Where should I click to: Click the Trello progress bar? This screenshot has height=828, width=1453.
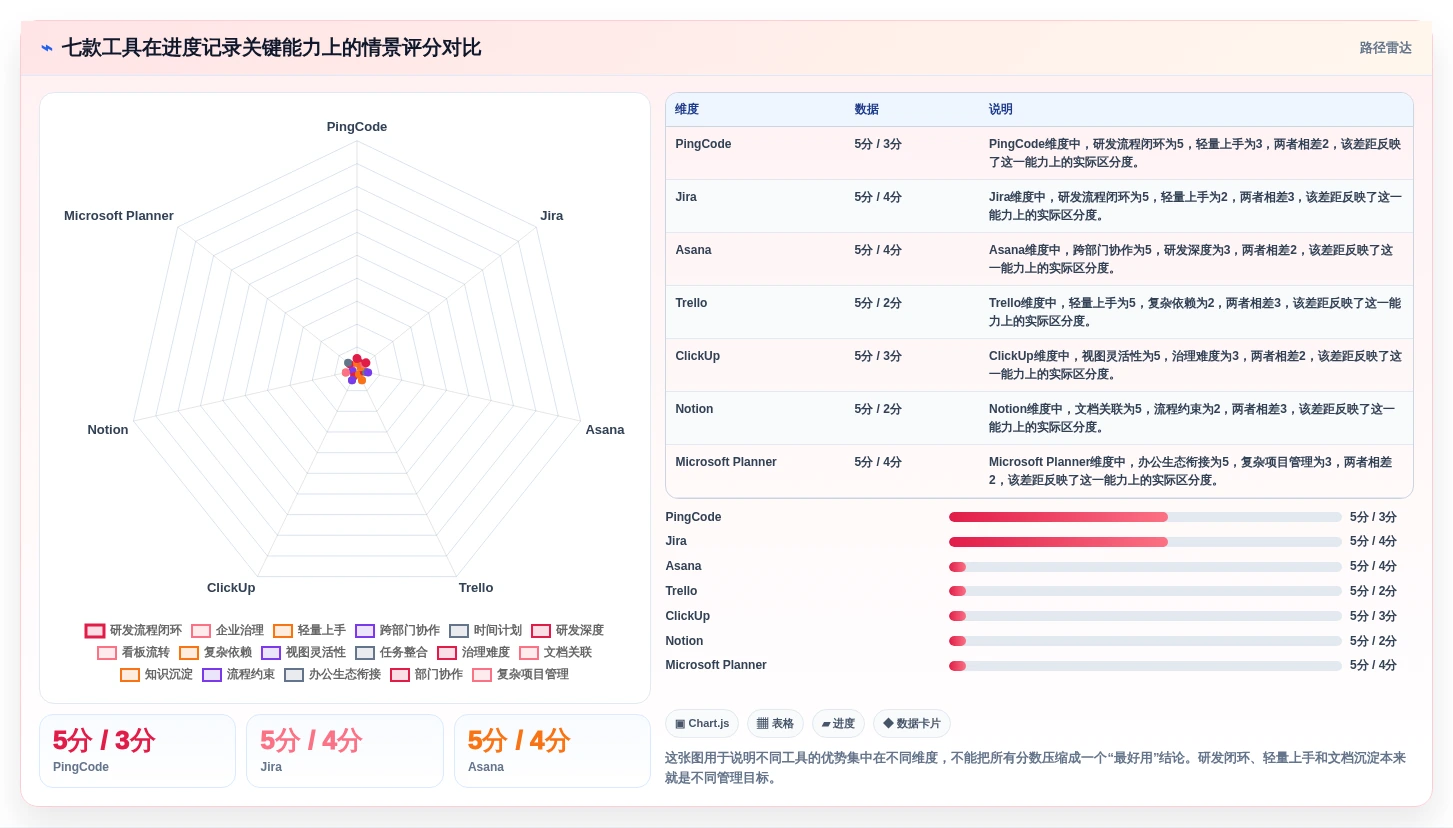[1145, 591]
